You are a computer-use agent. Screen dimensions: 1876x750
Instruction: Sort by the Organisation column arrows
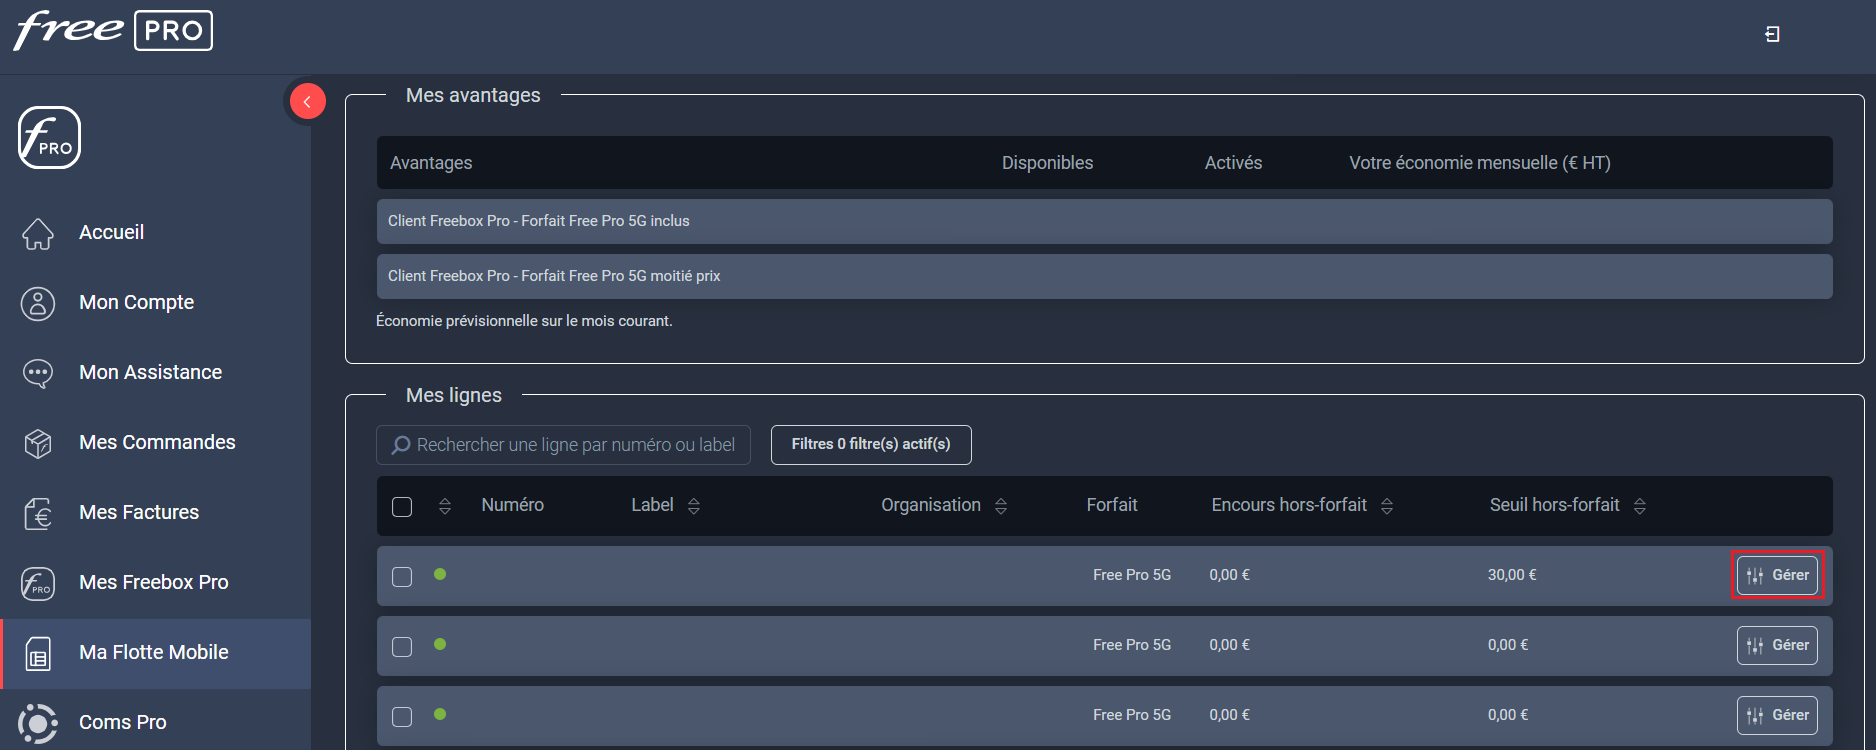pos(1001,506)
